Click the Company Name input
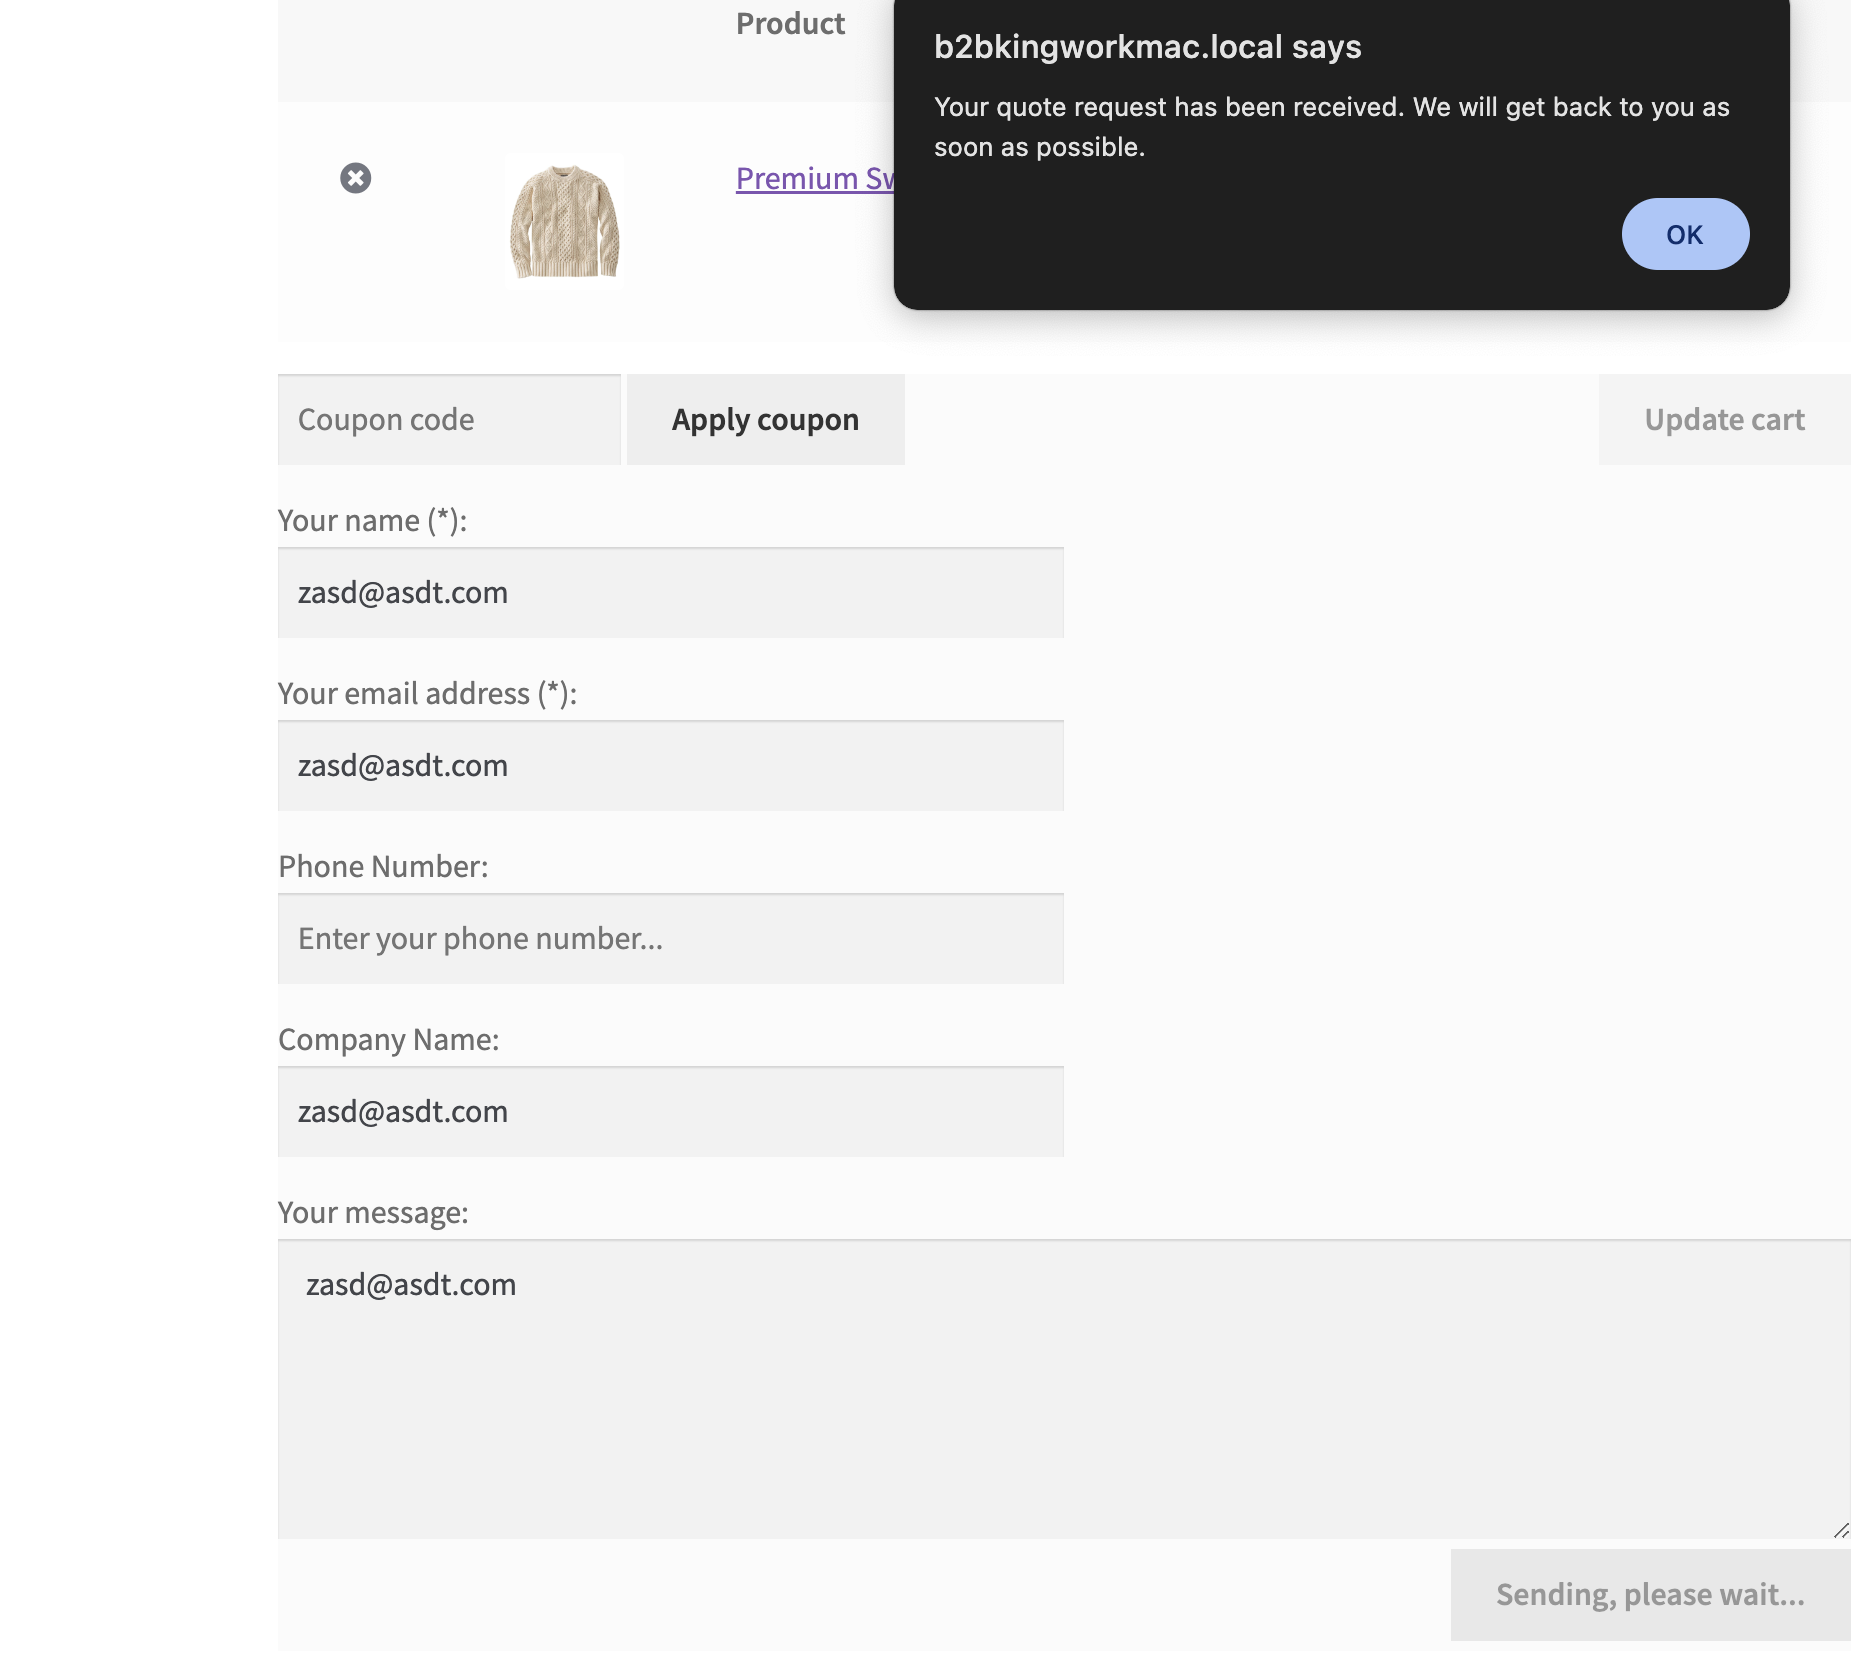The width and height of the screenshot is (1858, 1666). (670, 1112)
